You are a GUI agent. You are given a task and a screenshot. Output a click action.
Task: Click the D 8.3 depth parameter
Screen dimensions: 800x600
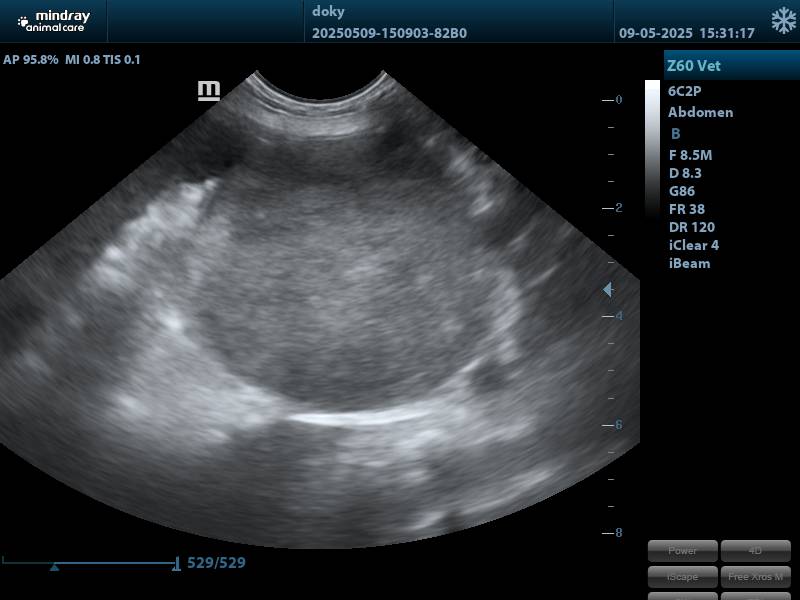tap(685, 173)
